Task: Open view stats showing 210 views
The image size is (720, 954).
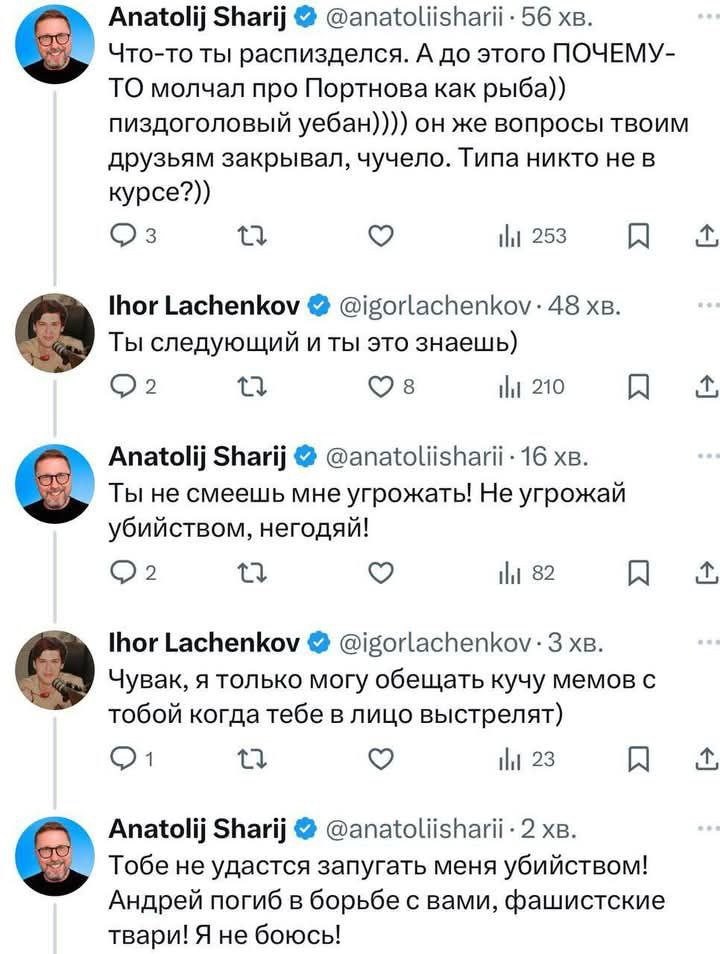Action: 532,388
